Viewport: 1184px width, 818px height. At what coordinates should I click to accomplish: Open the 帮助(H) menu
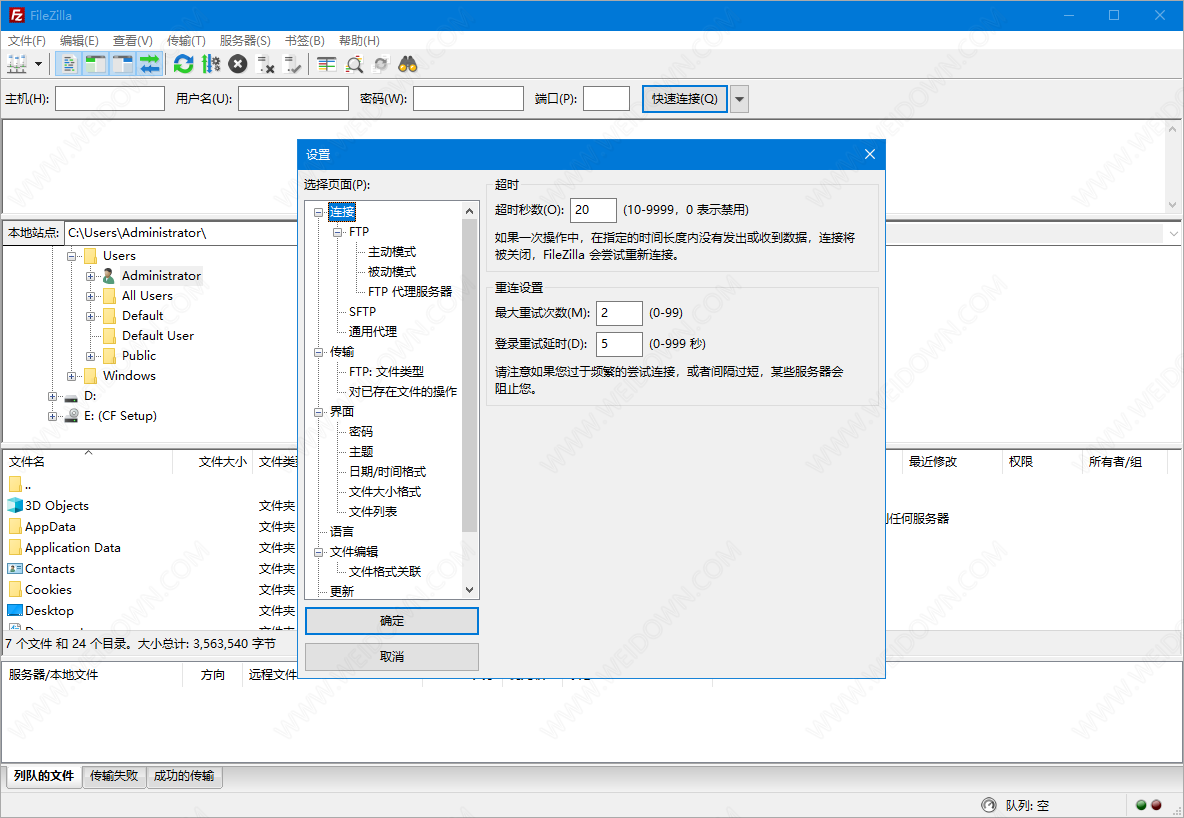tap(359, 41)
